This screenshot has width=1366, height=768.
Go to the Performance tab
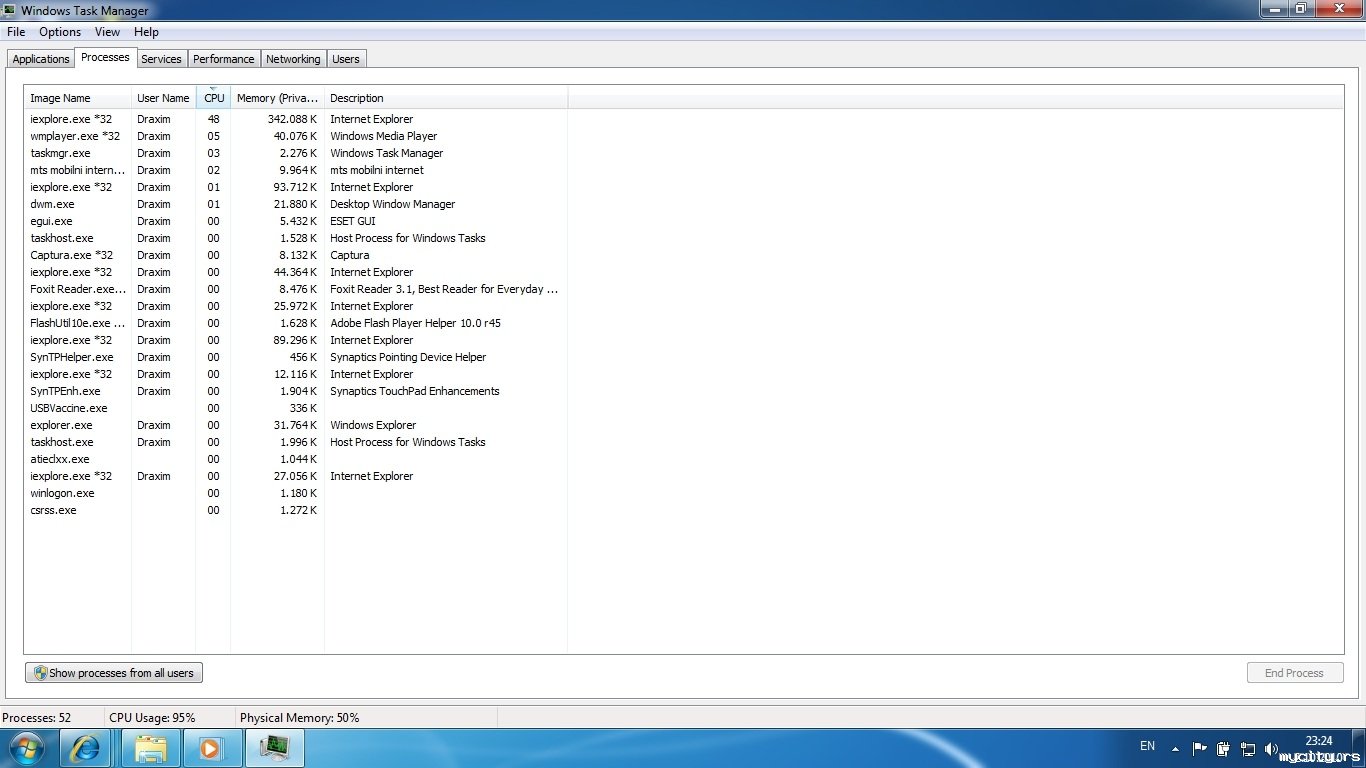click(x=224, y=59)
